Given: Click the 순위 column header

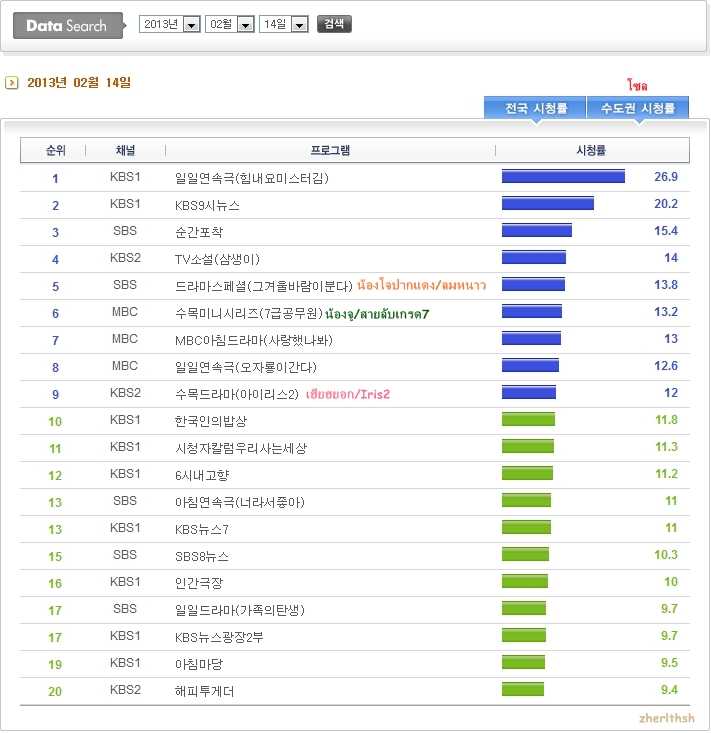Looking at the screenshot, I should [55, 151].
